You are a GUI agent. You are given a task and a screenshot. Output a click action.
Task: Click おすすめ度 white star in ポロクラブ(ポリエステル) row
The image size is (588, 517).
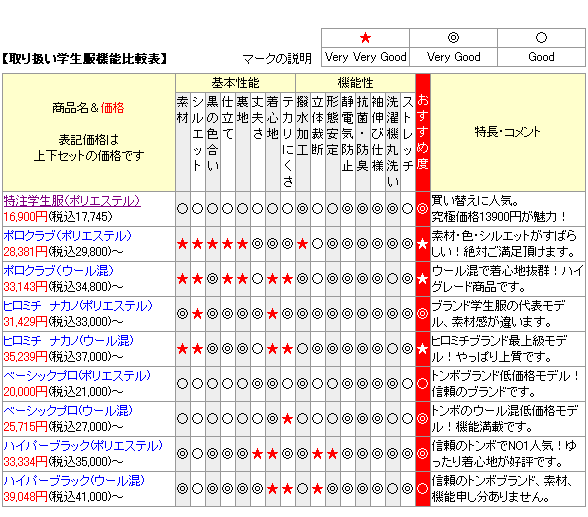[x=423, y=244]
